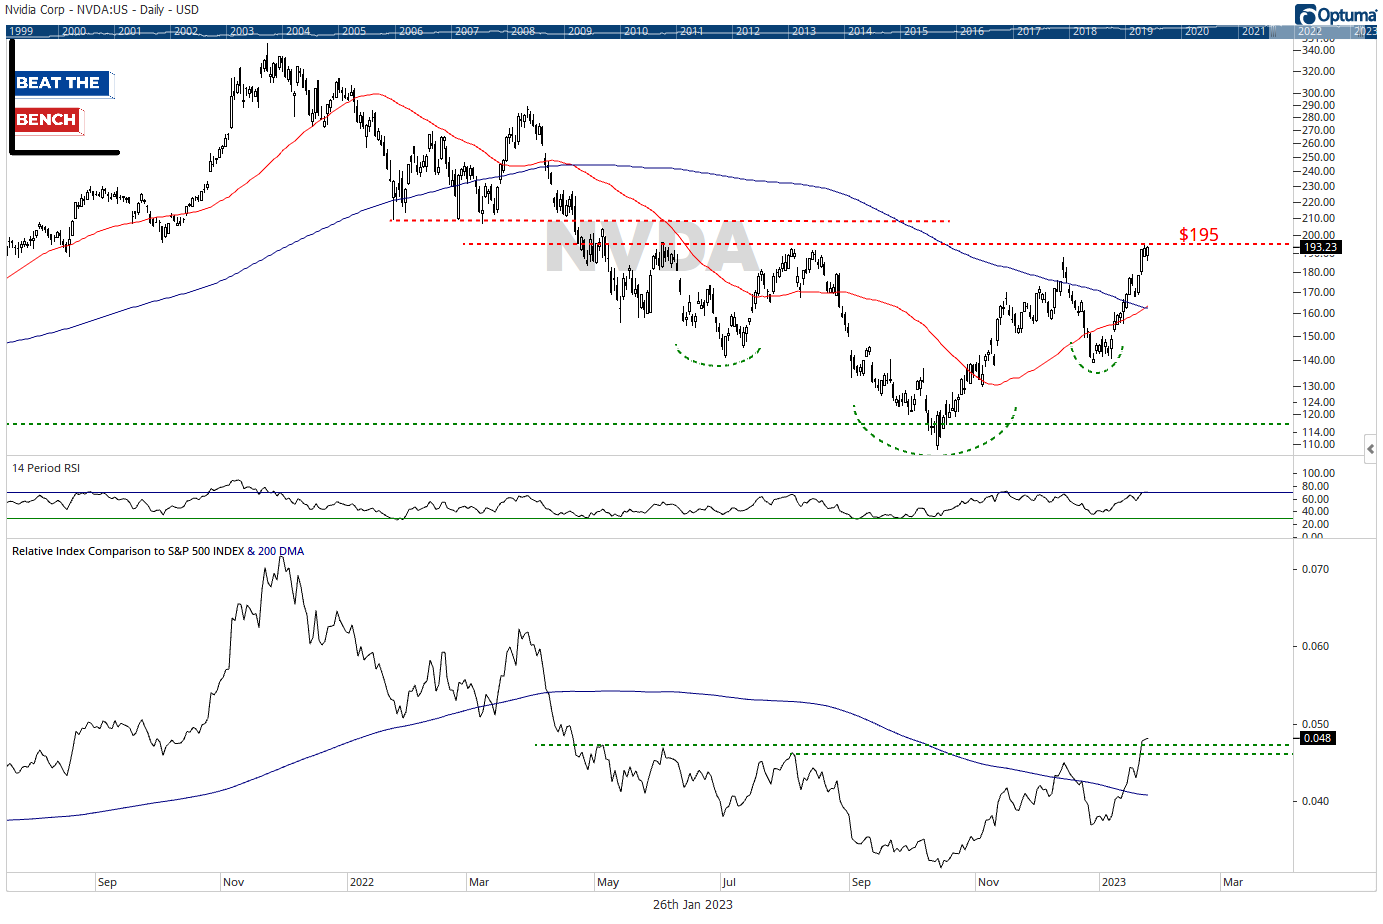Click the 0.070 relative index axis label

tap(1316, 569)
